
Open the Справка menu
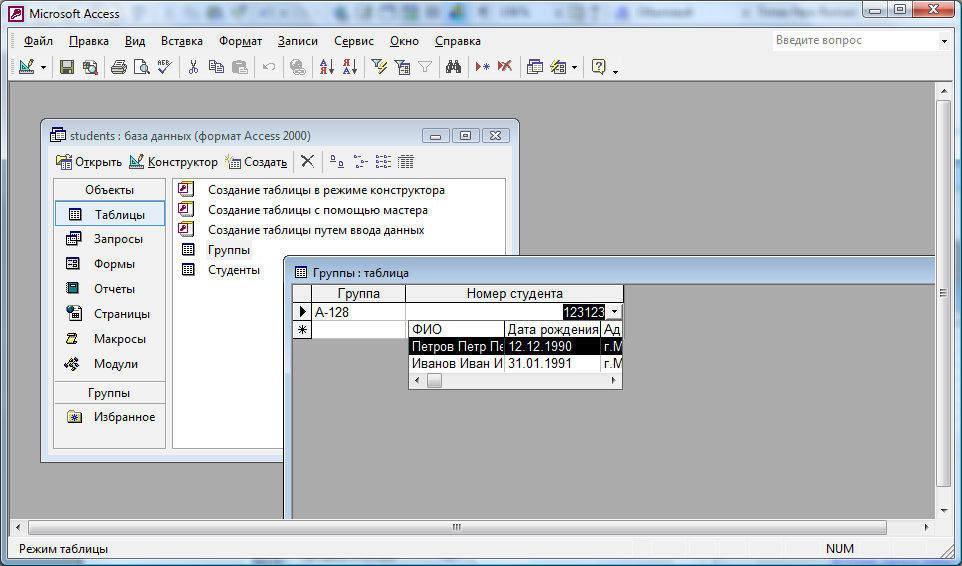(x=458, y=41)
